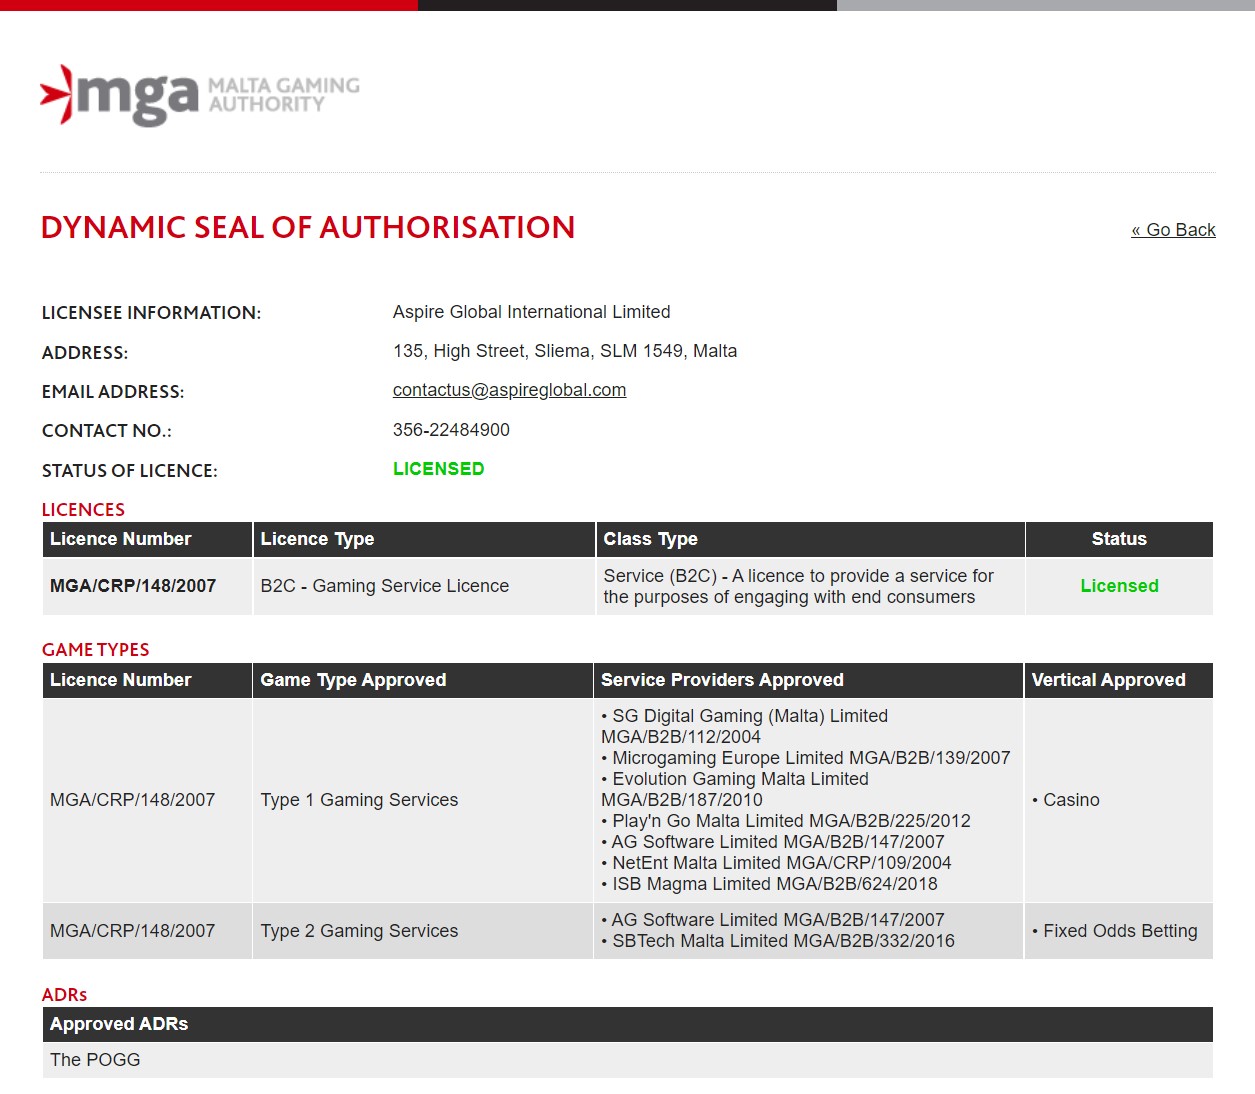1255x1094 pixels.
Task: Click green LICENSED status of licence value
Action: (438, 469)
